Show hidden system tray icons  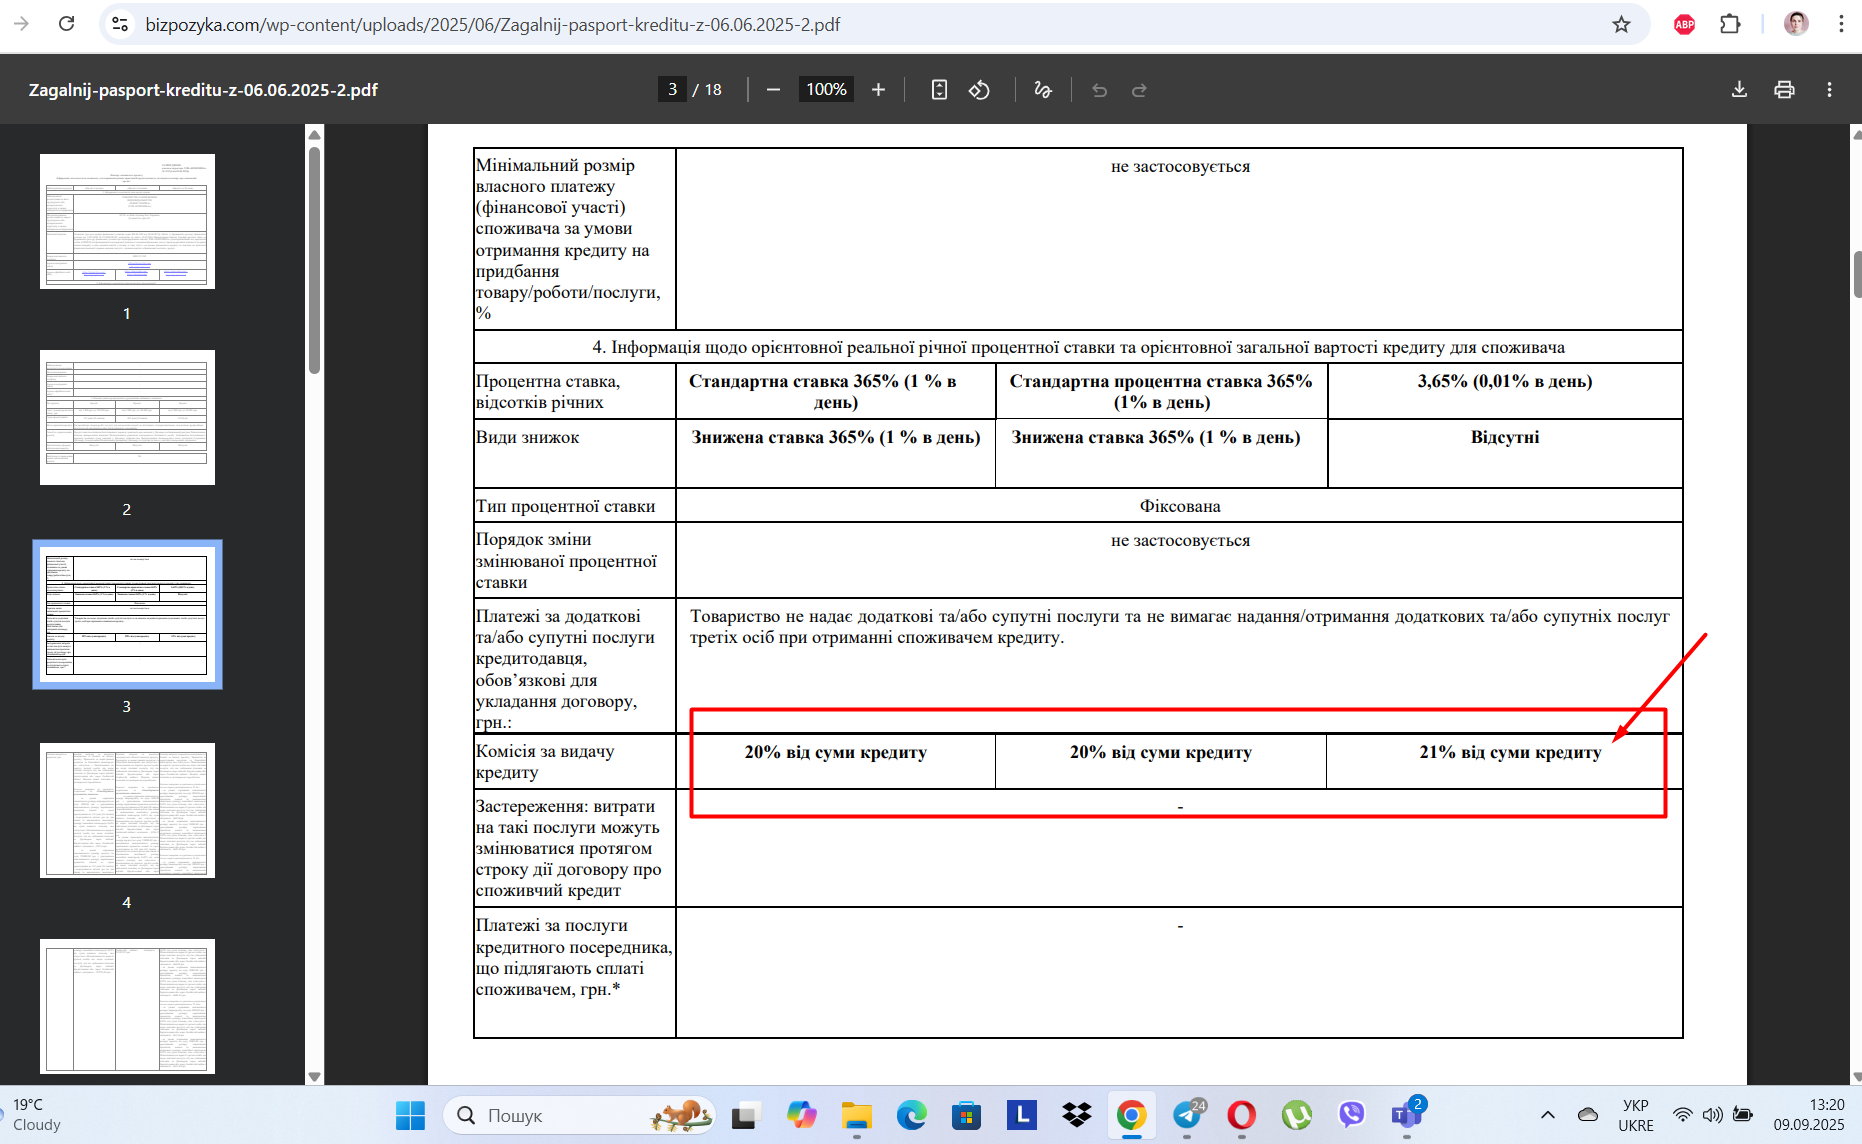point(1547,1115)
